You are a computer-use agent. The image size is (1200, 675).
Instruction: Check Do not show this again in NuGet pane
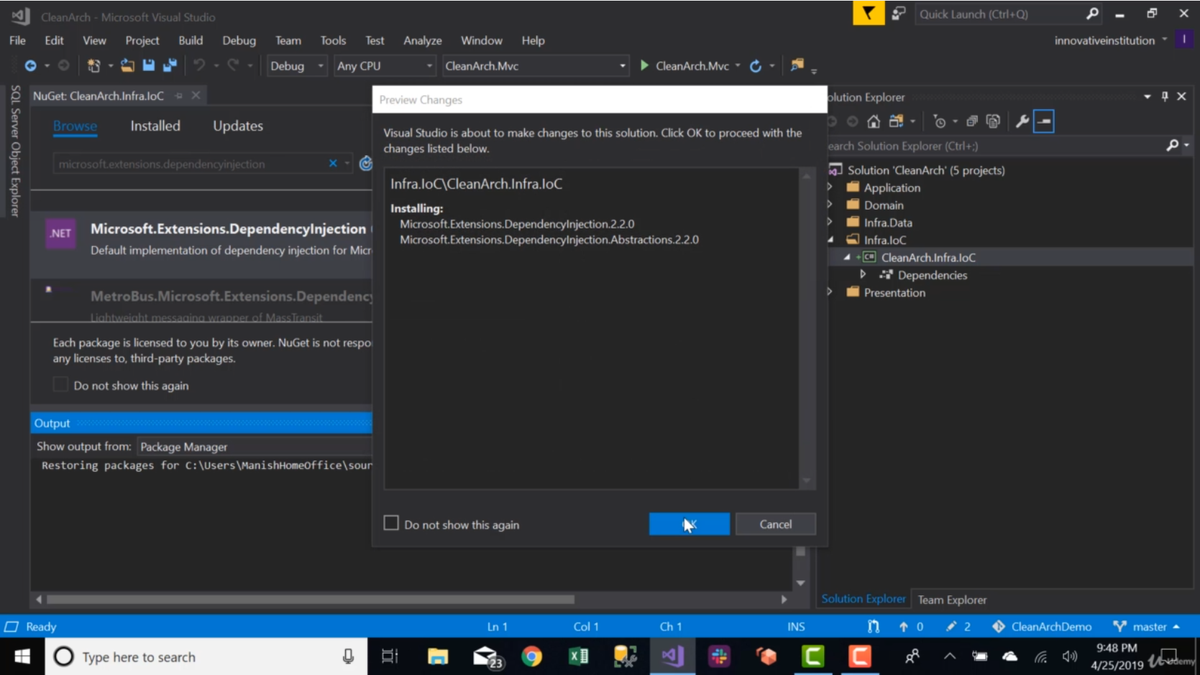pos(60,385)
